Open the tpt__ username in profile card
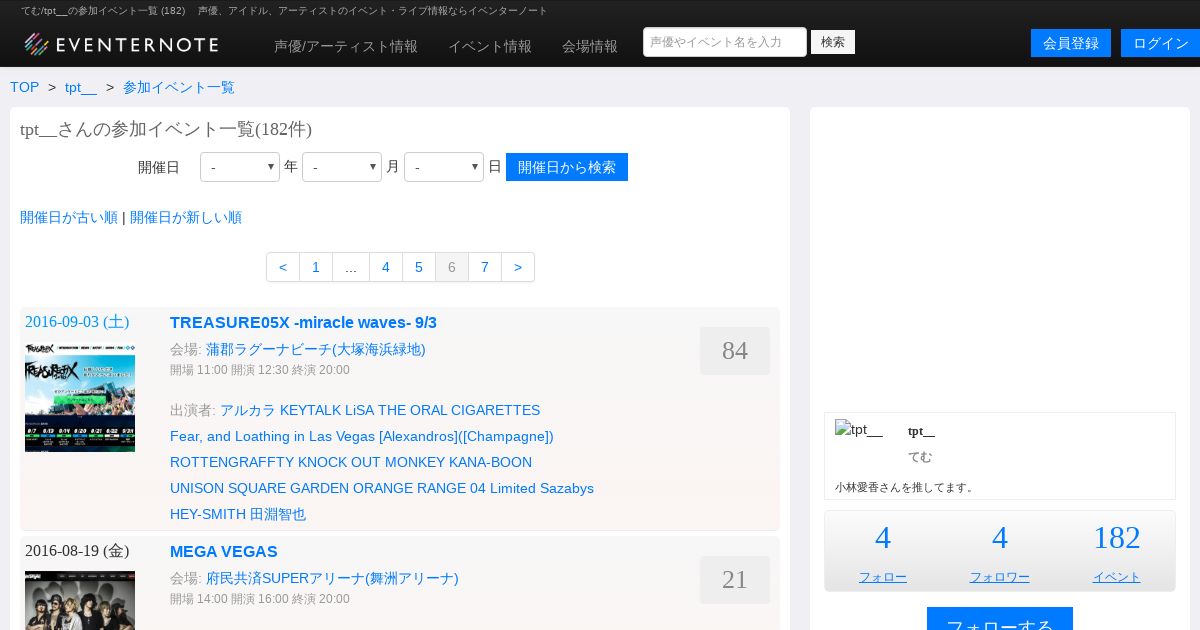This screenshot has width=1200, height=630. 921,431
